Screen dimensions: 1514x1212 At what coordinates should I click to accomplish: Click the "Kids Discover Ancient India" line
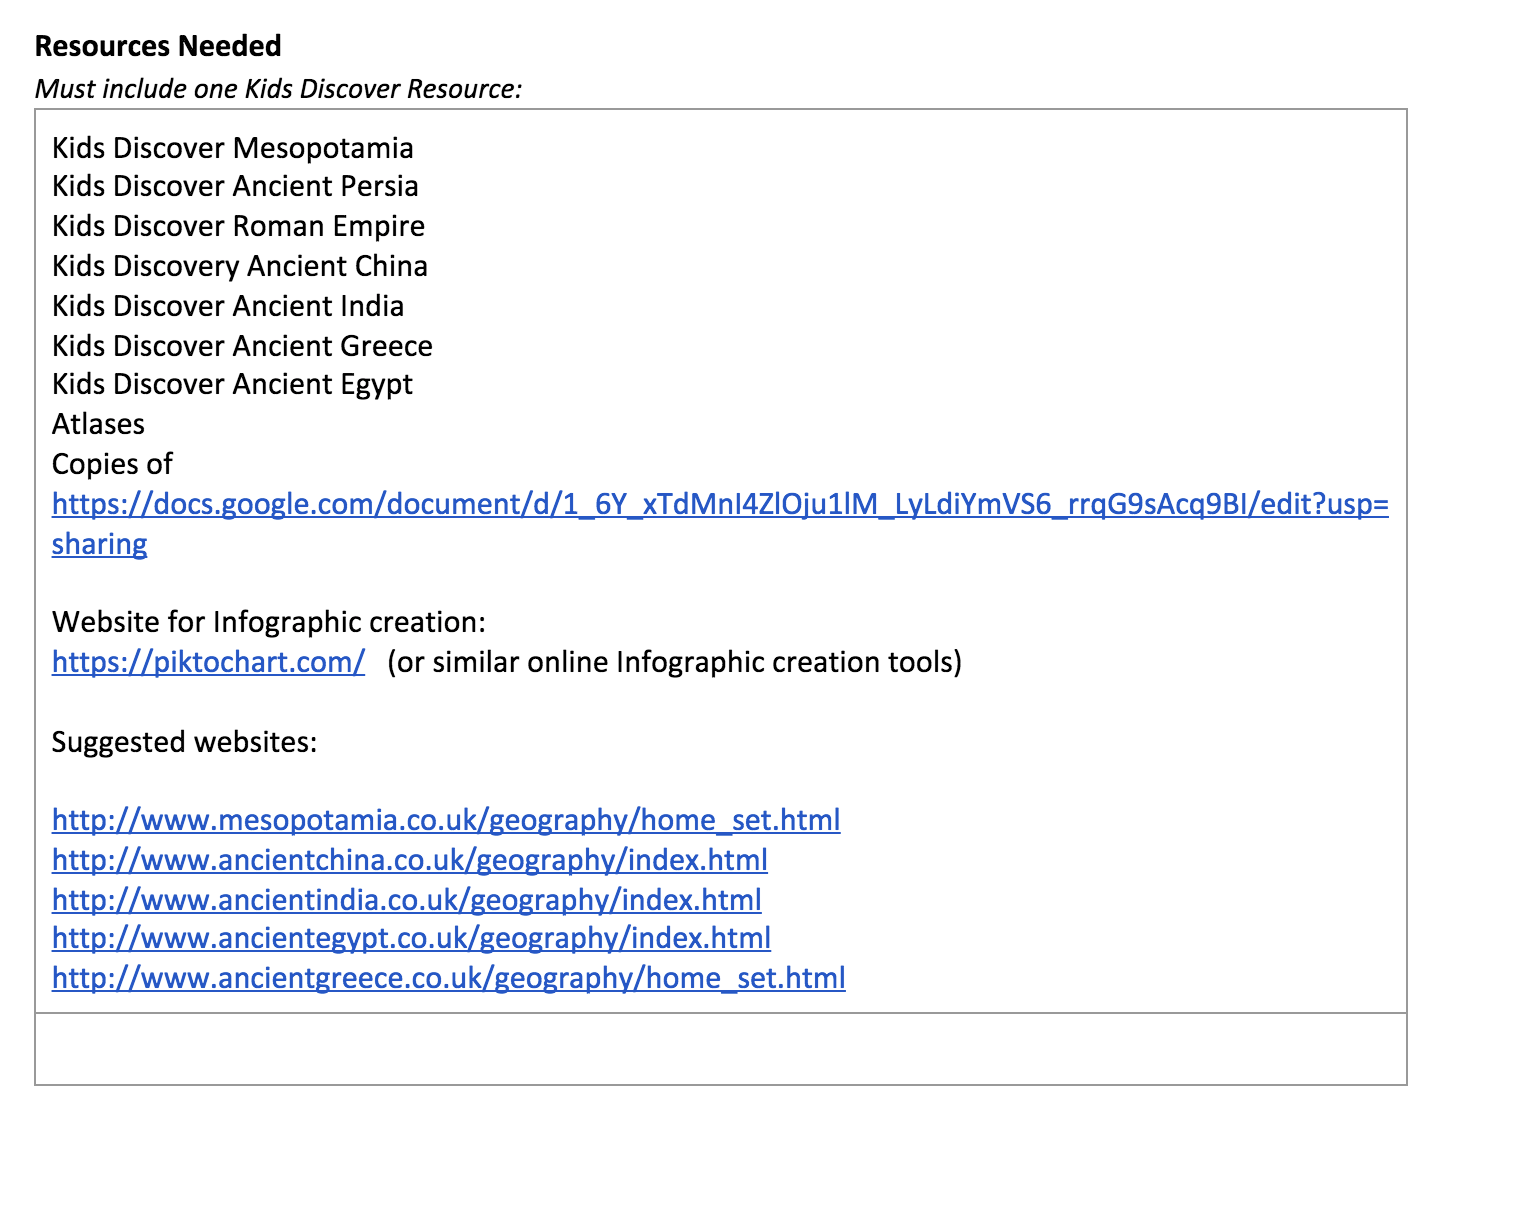228,306
